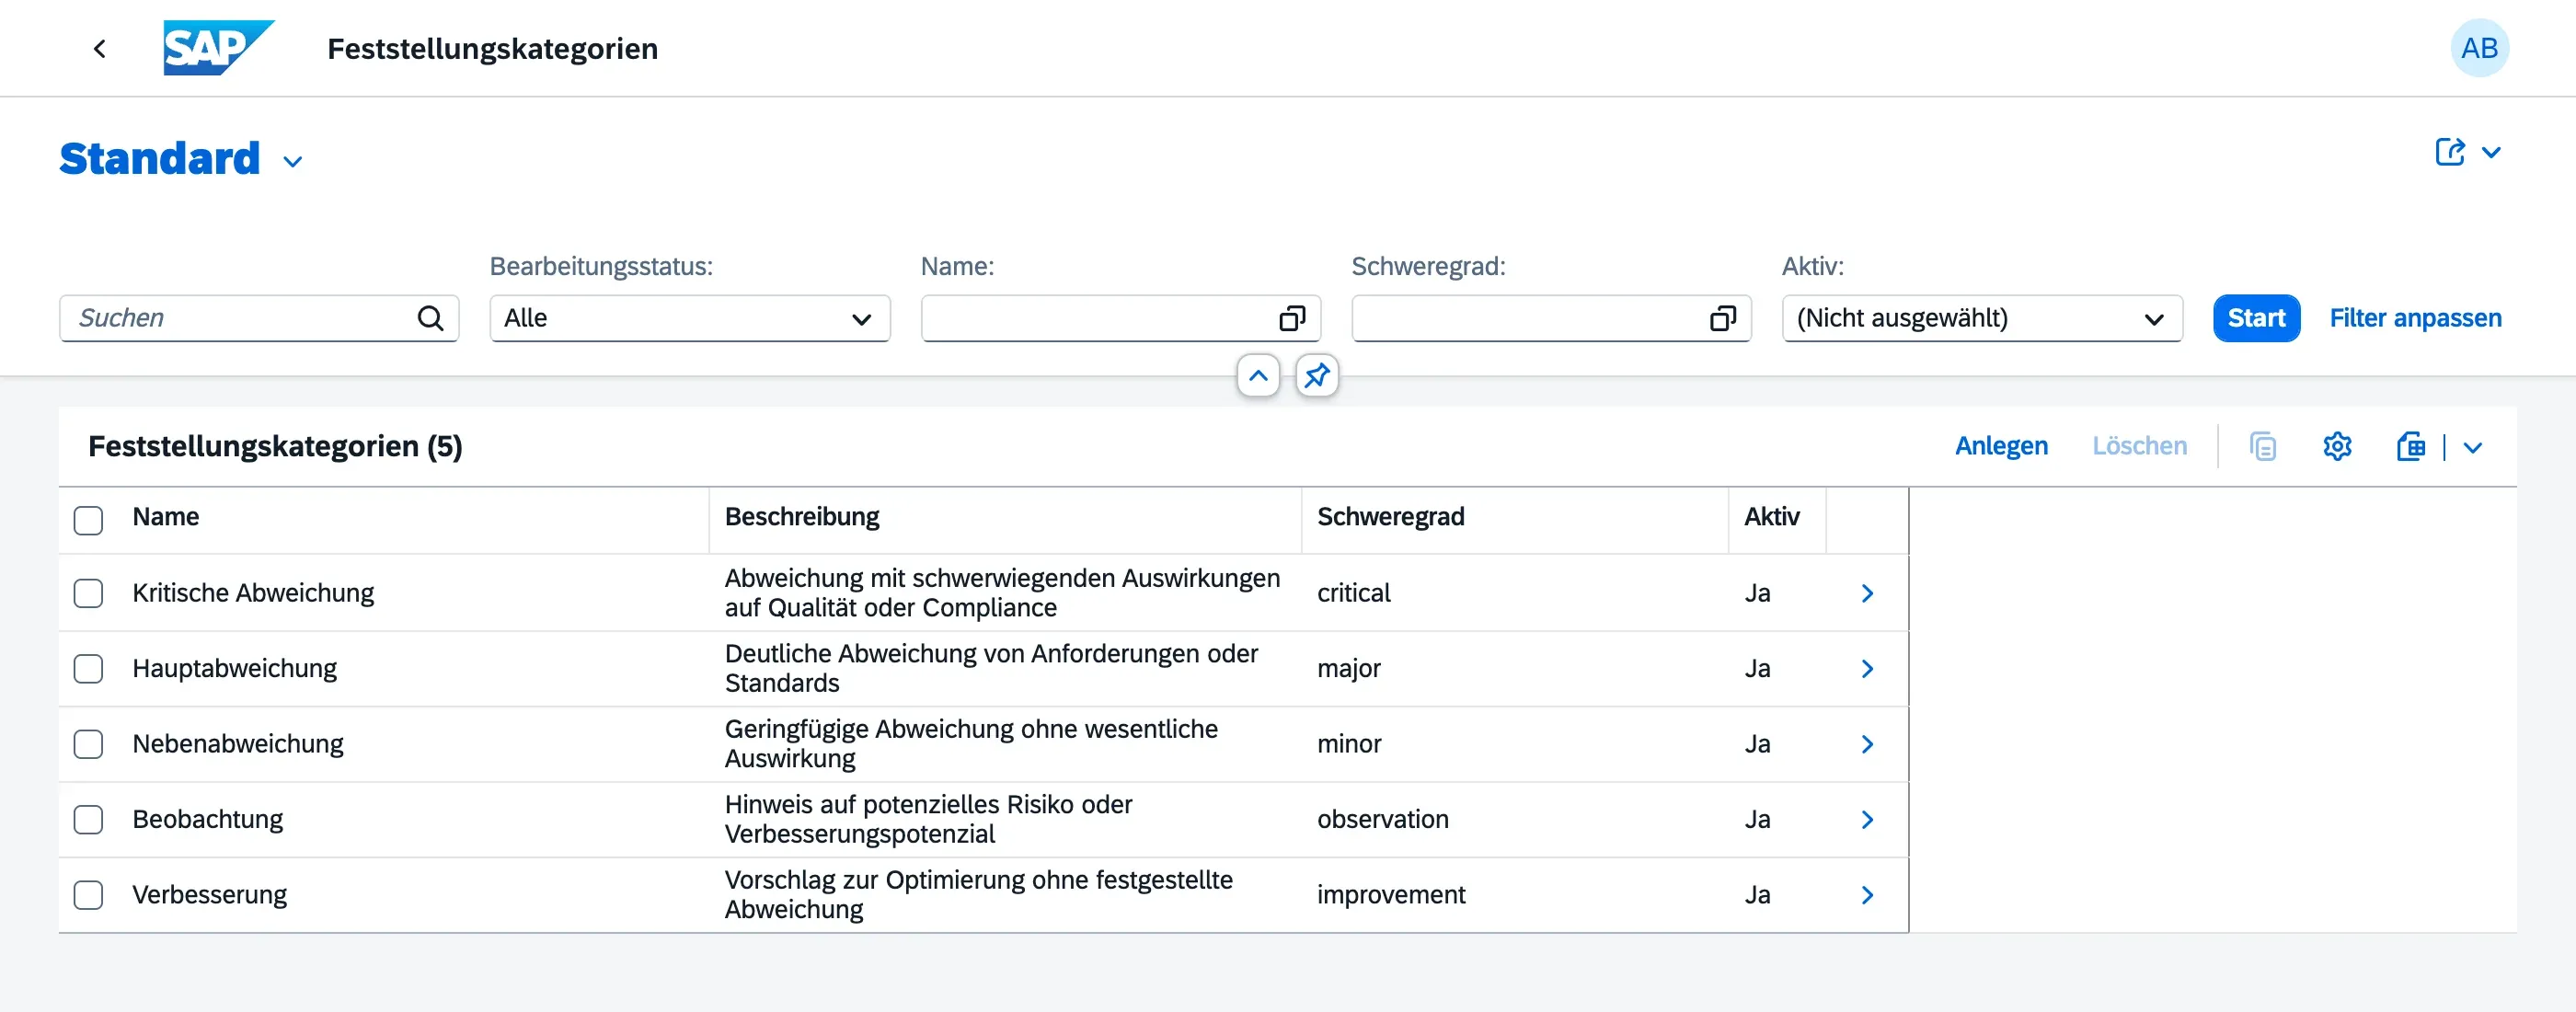Open the Standard view variant dropdown

292,161
